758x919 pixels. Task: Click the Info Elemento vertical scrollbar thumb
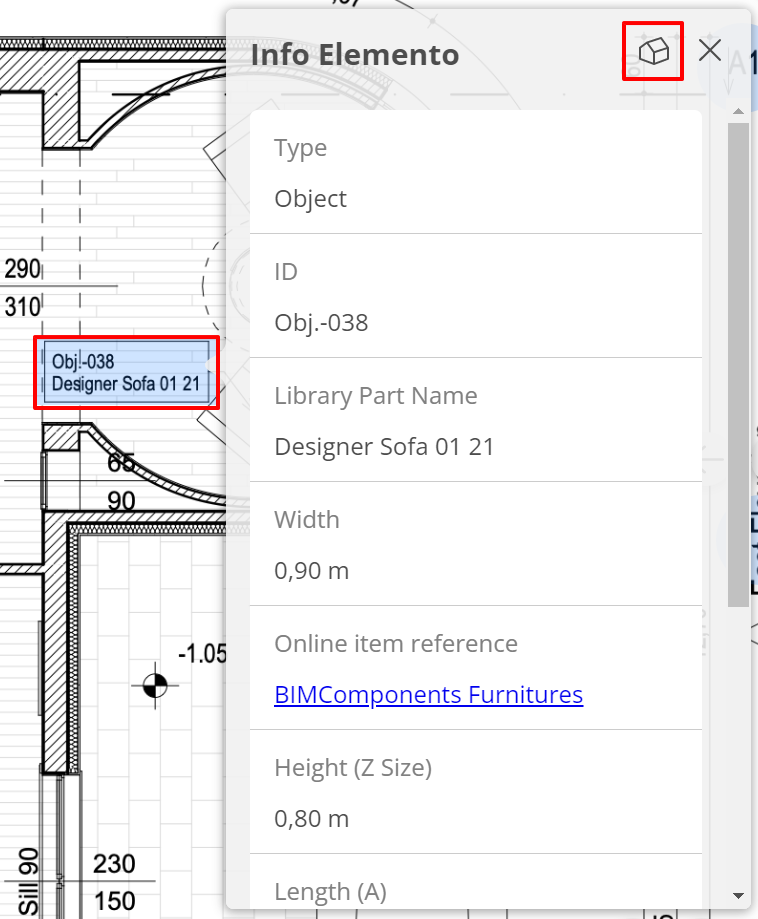click(738, 365)
